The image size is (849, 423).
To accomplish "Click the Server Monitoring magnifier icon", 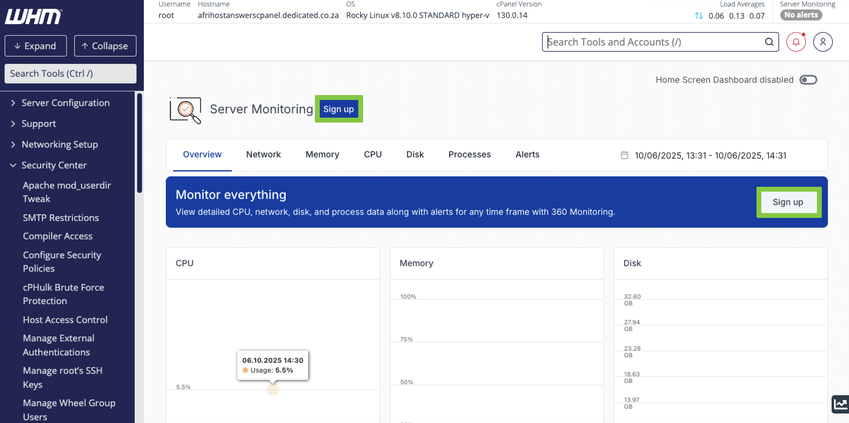I will coord(185,109).
